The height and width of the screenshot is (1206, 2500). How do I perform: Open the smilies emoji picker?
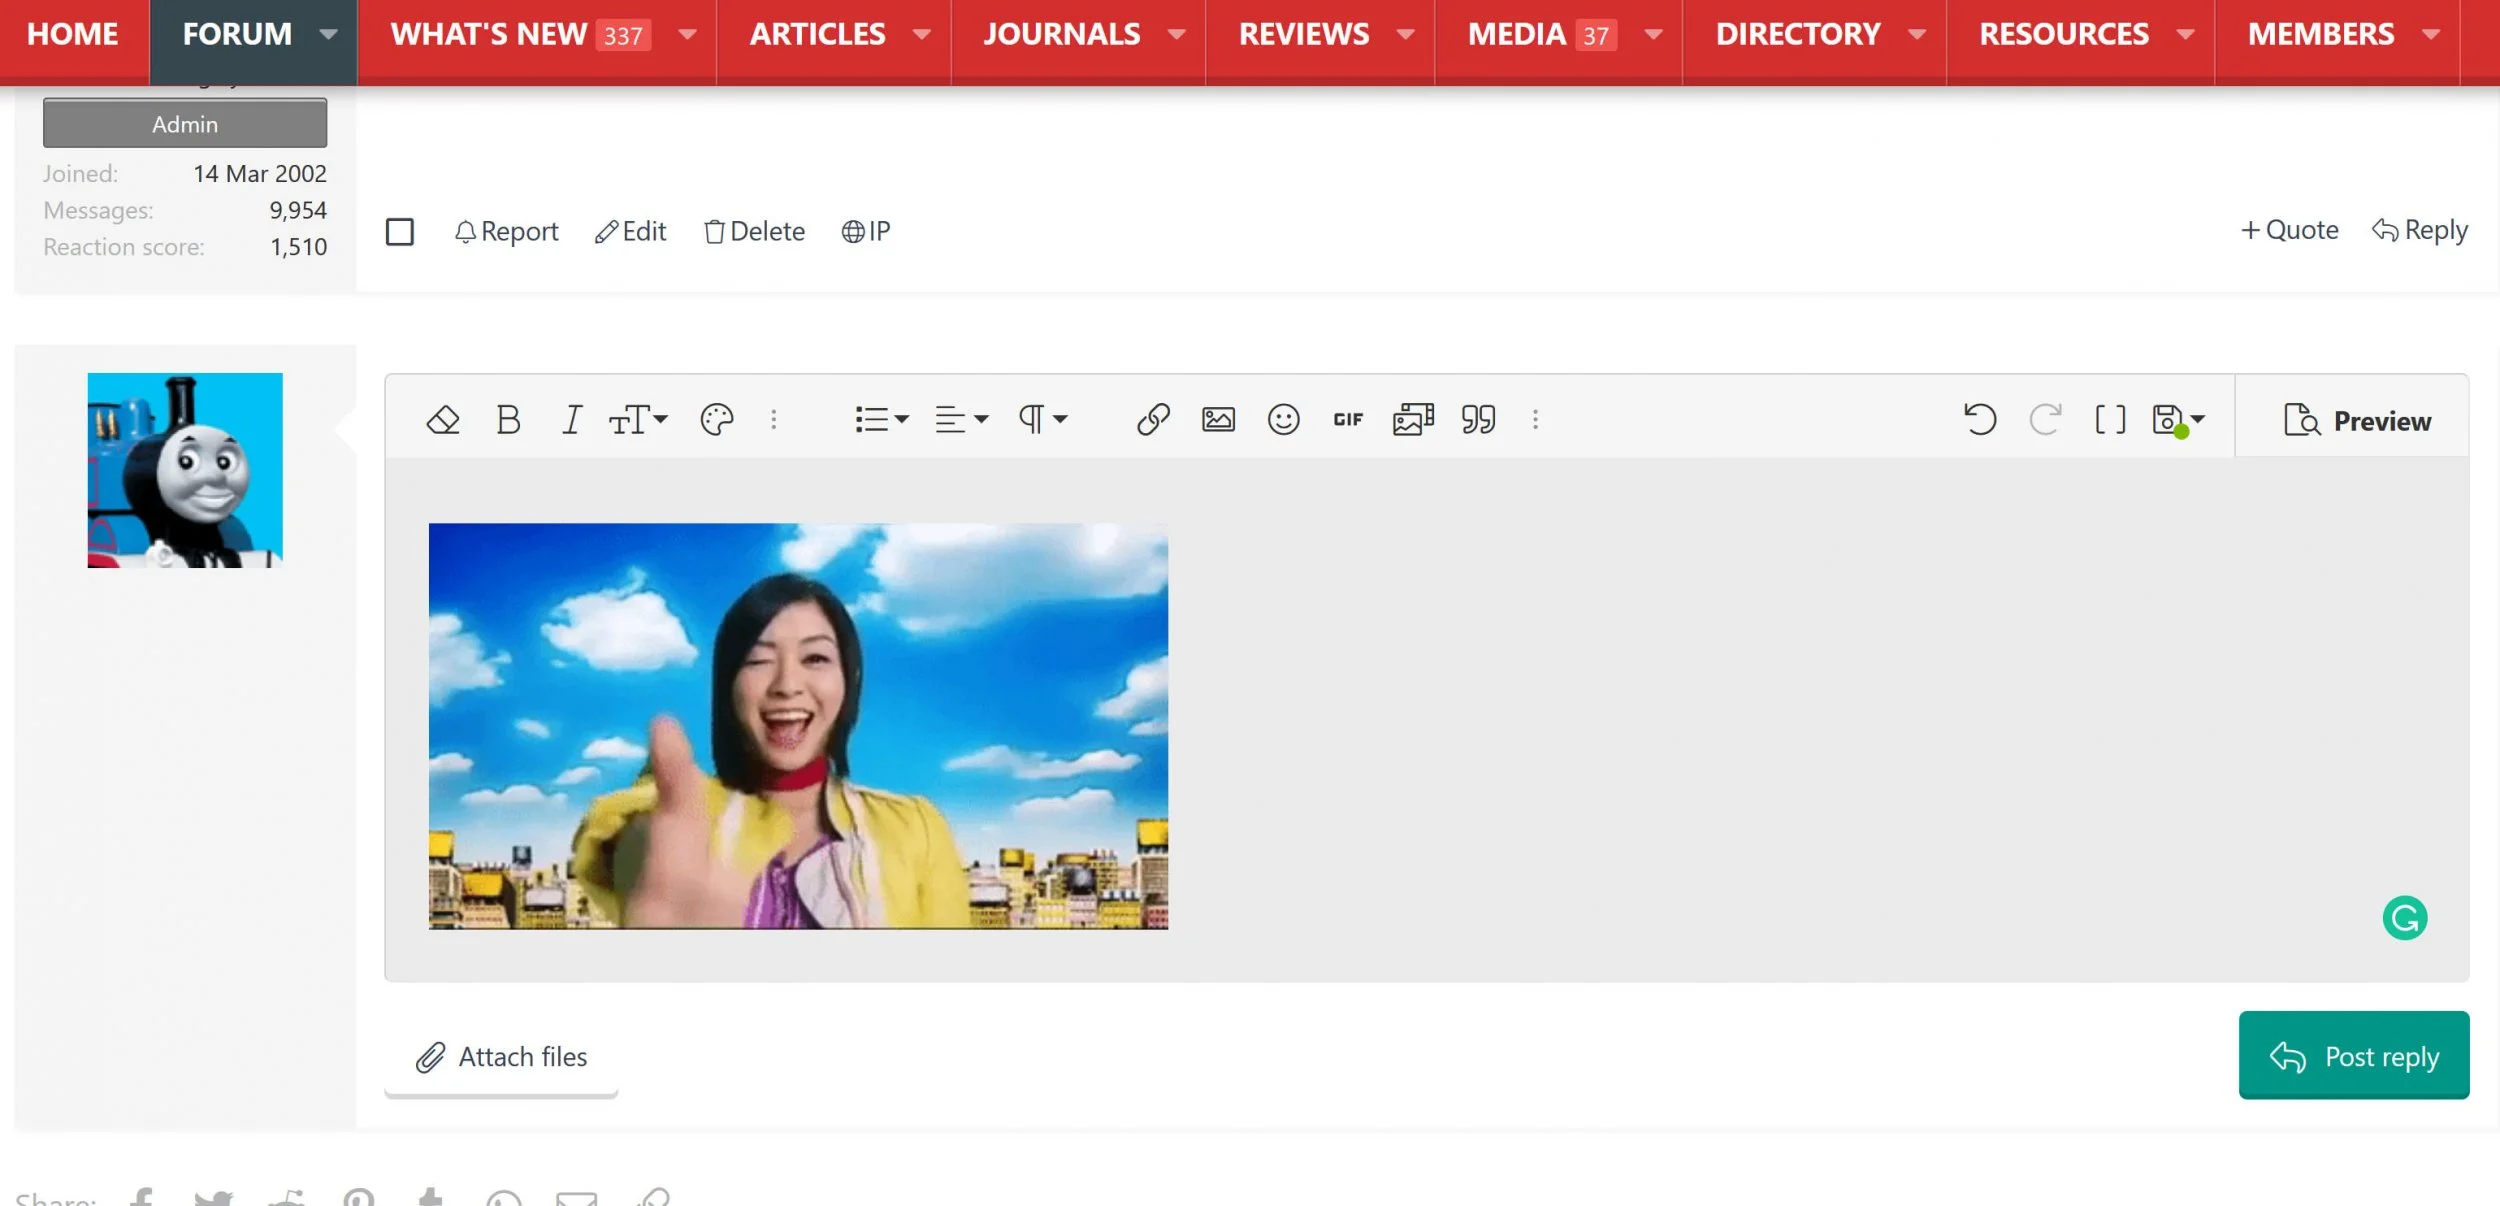click(1283, 420)
